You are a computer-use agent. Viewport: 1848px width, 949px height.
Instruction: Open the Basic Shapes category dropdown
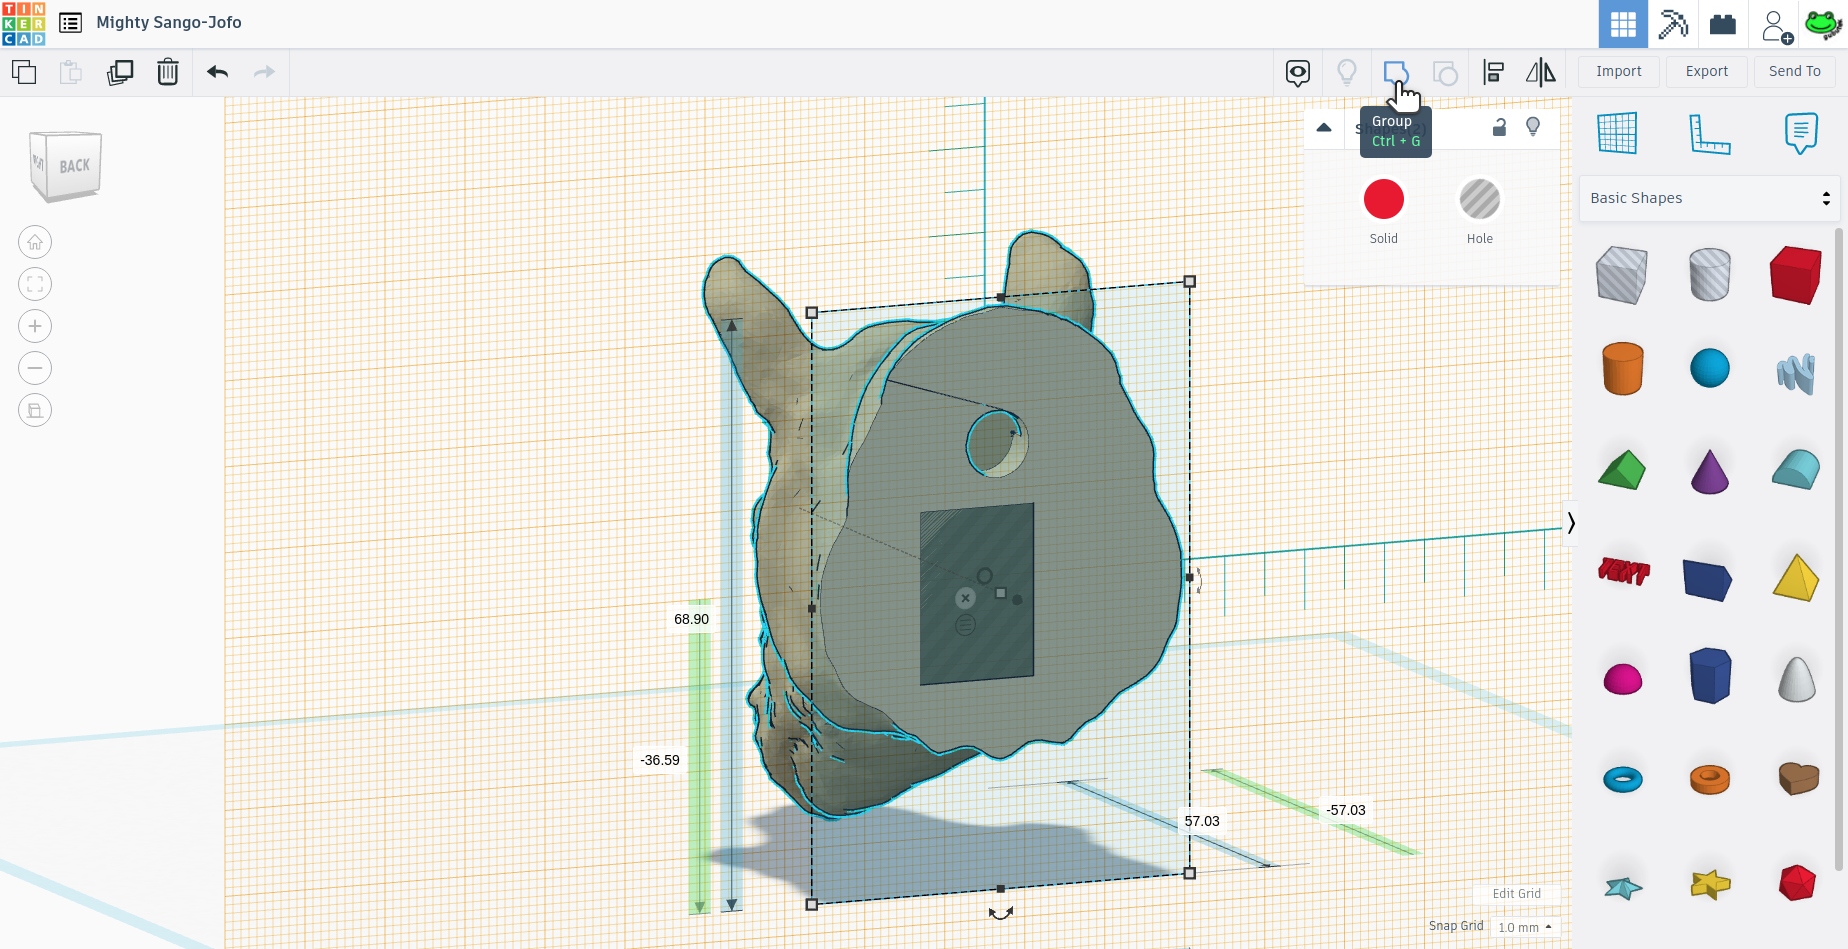[x=1709, y=198]
